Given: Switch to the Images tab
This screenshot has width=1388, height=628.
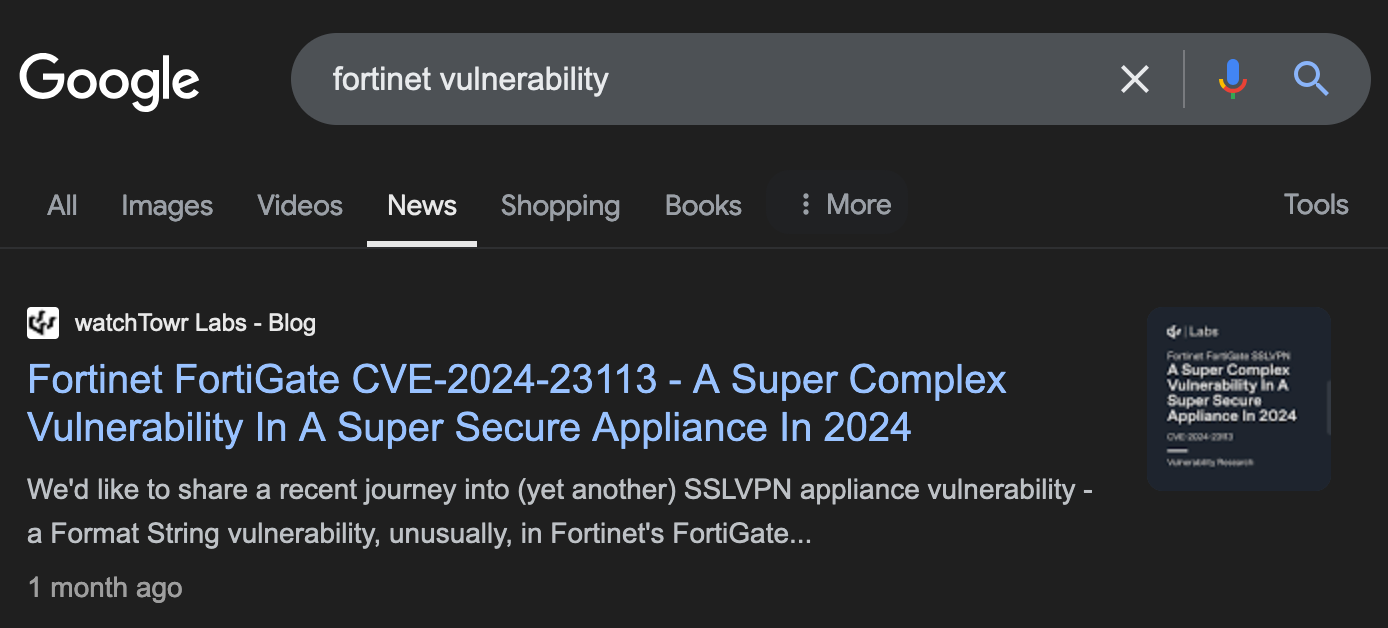Looking at the screenshot, I should tap(167, 205).
